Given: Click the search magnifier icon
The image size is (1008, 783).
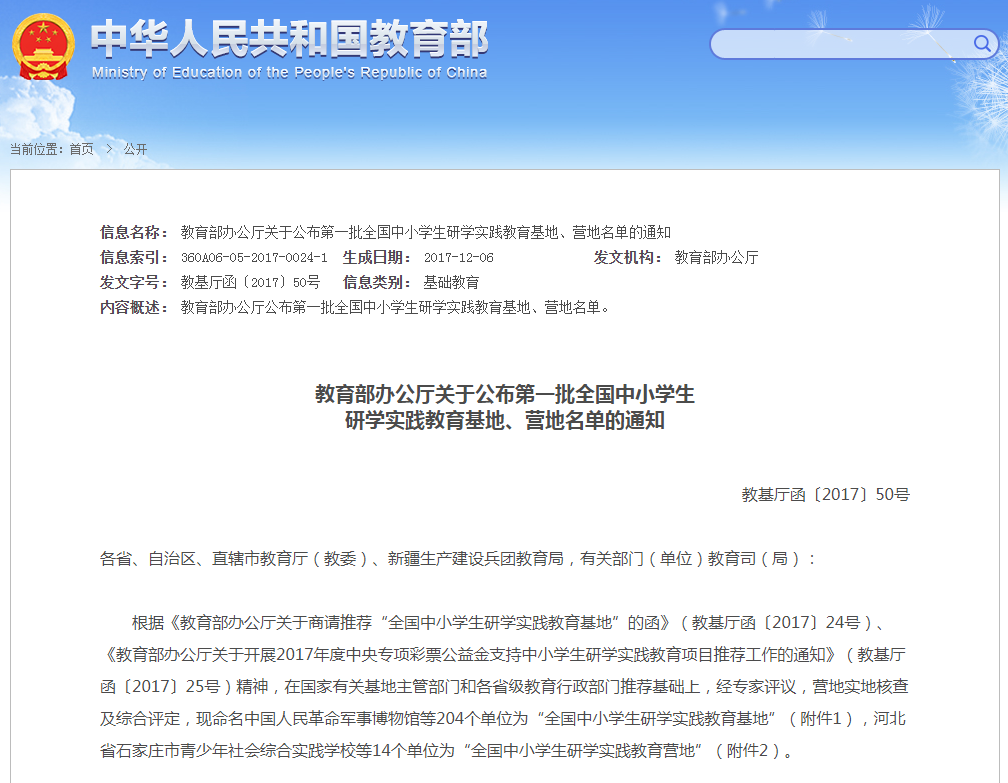Looking at the screenshot, I should click(982, 43).
